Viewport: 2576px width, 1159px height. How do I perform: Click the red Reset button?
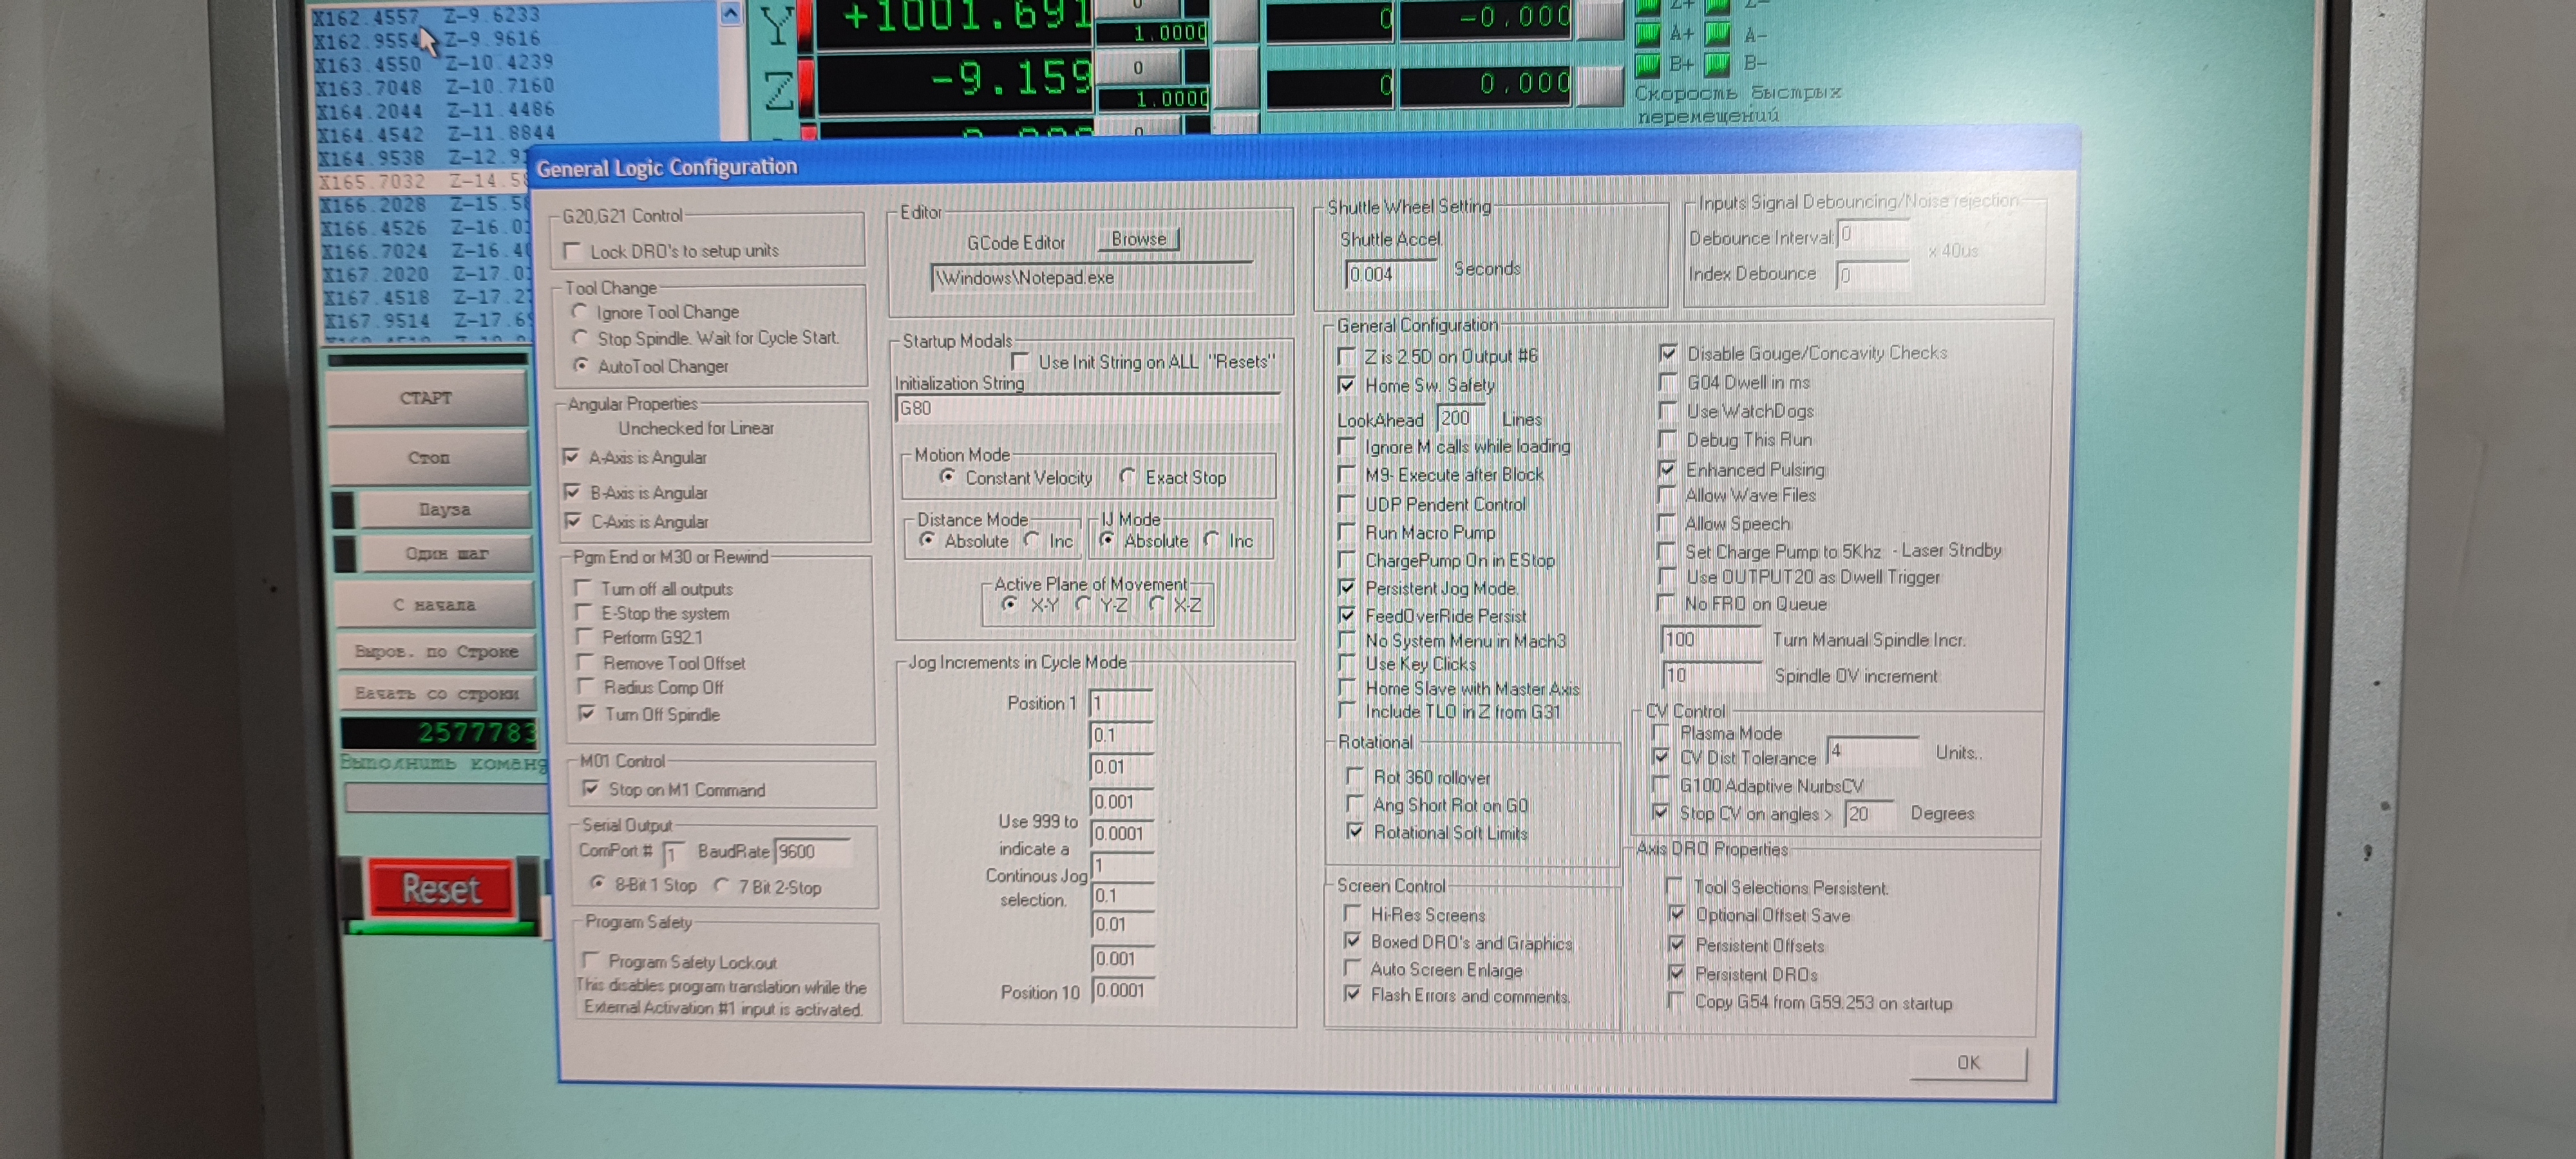pos(441,888)
